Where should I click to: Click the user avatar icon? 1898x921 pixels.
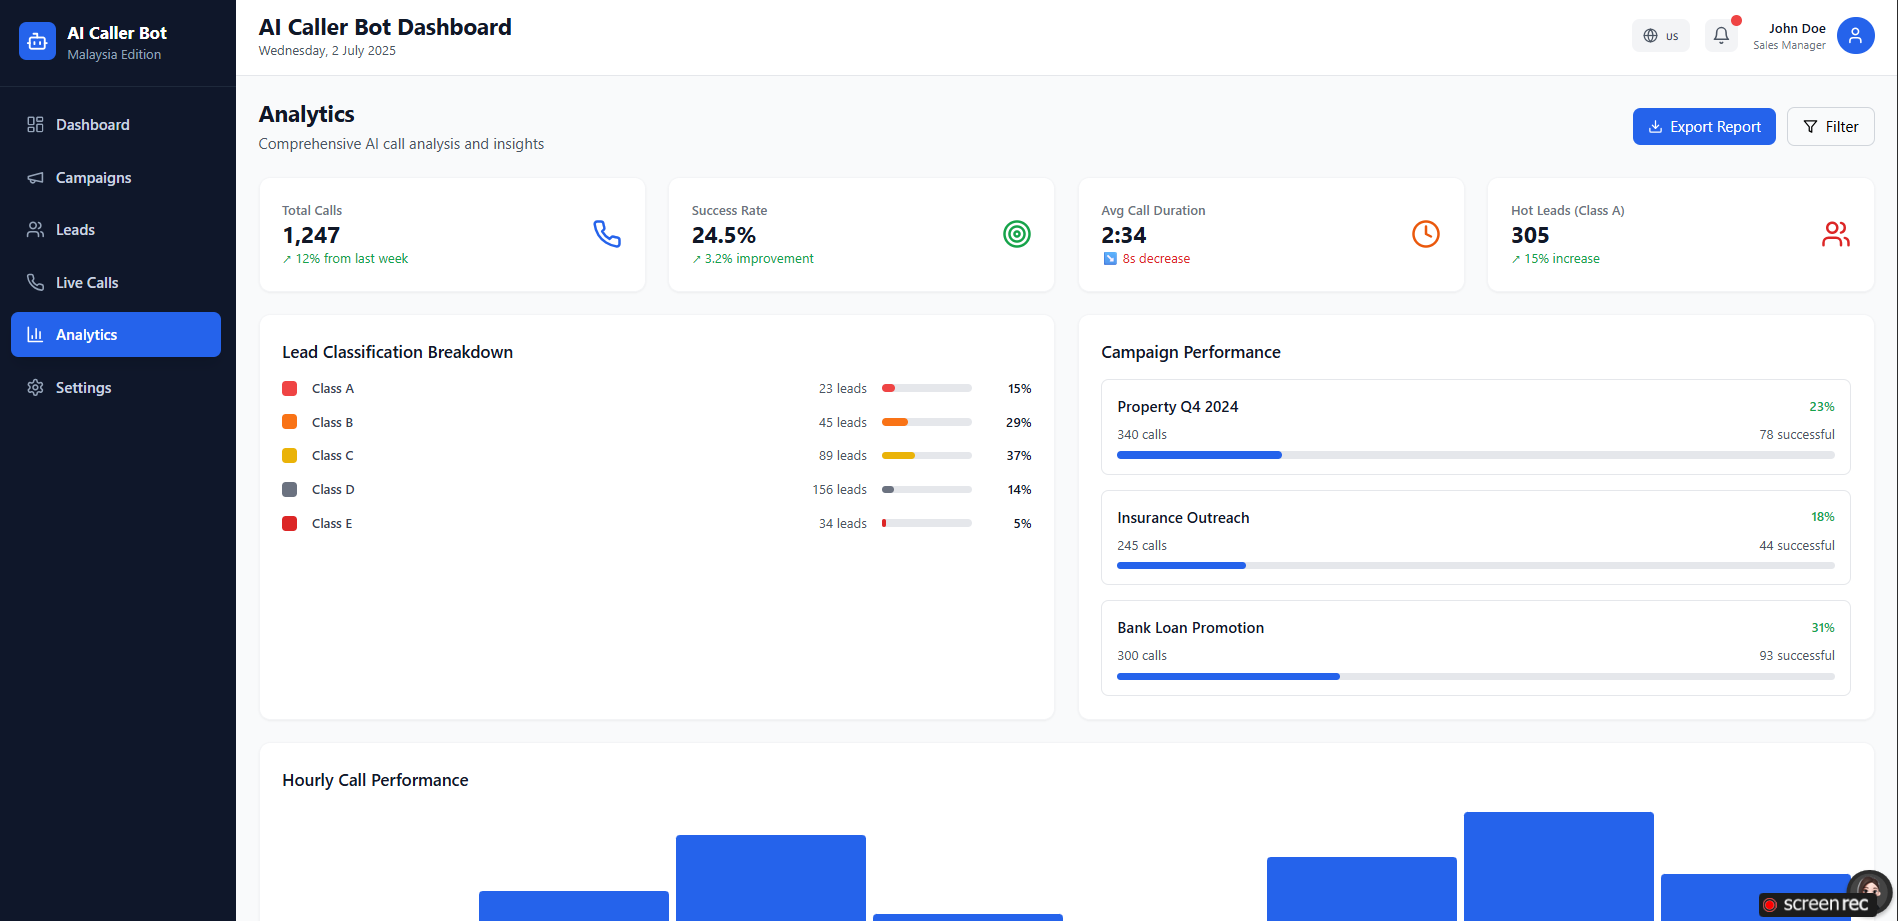pos(1855,35)
